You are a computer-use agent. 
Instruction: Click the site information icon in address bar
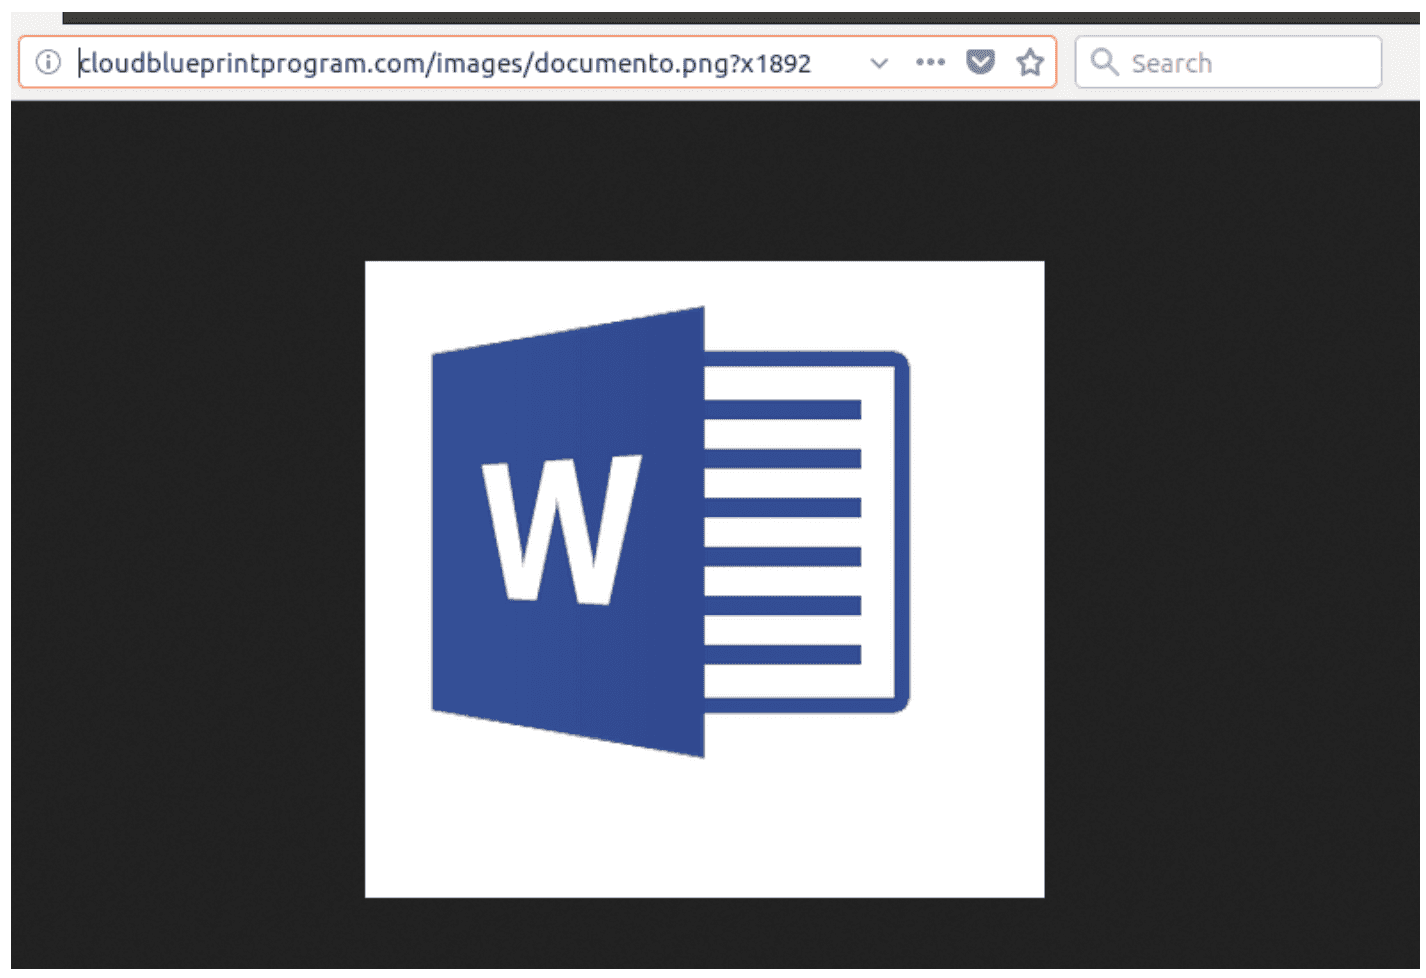click(47, 63)
